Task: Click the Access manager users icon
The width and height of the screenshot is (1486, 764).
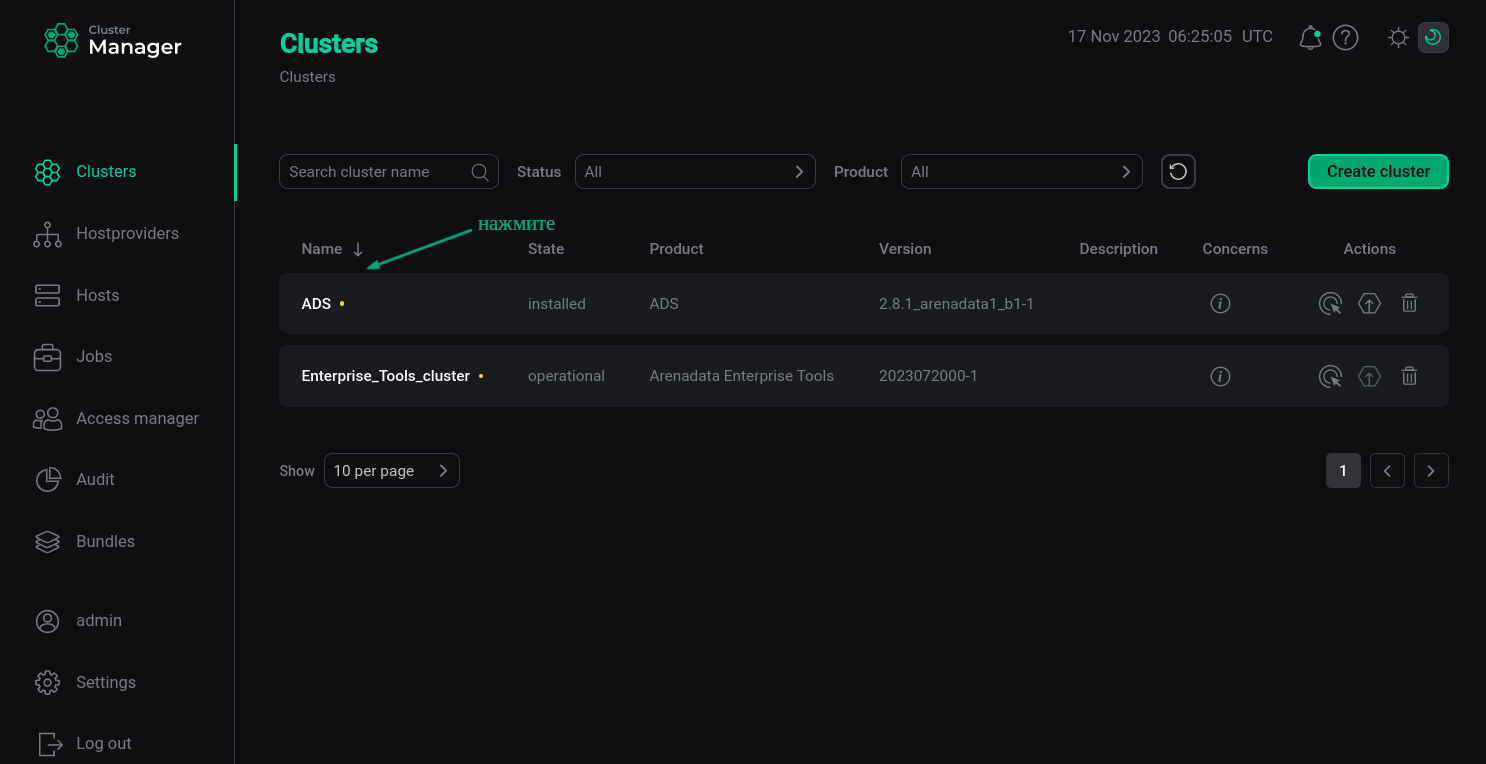Action: coord(47,419)
